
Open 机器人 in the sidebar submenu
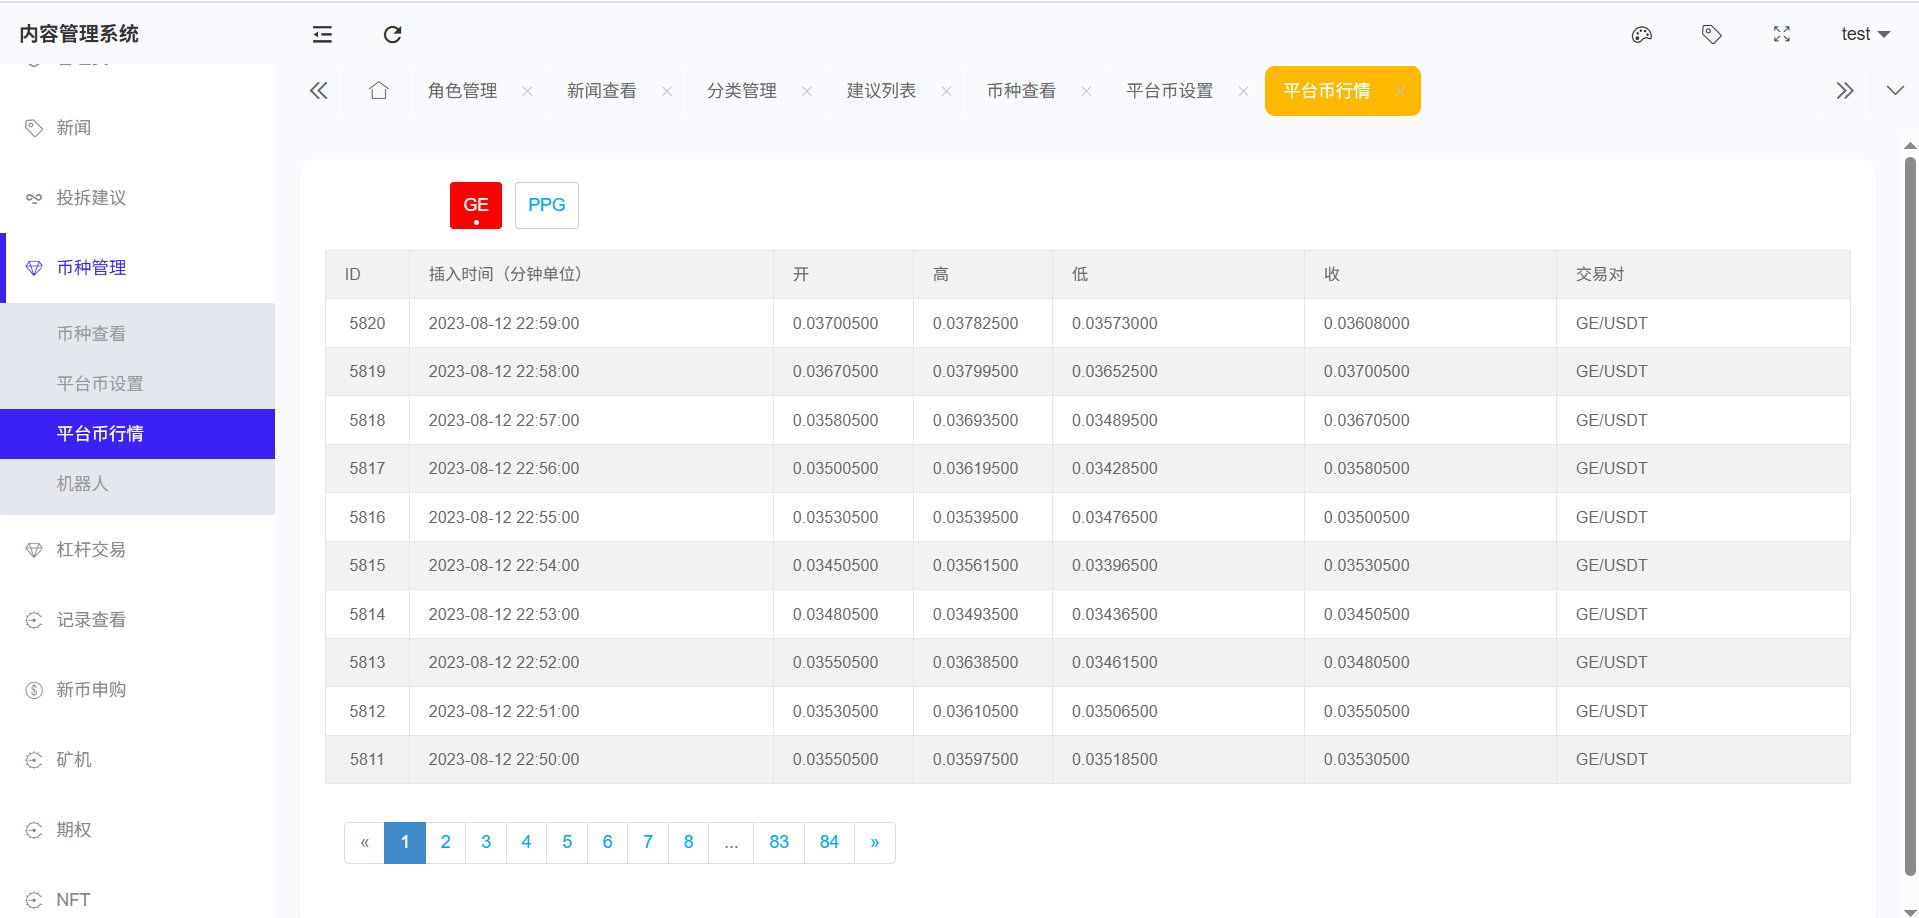pyautogui.click(x=82, y=484)
